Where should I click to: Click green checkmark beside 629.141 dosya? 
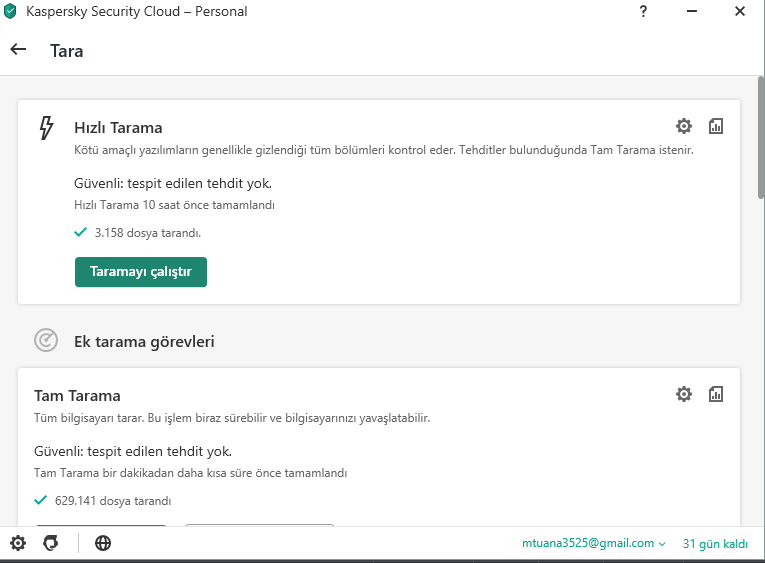[x=40, y=500]
